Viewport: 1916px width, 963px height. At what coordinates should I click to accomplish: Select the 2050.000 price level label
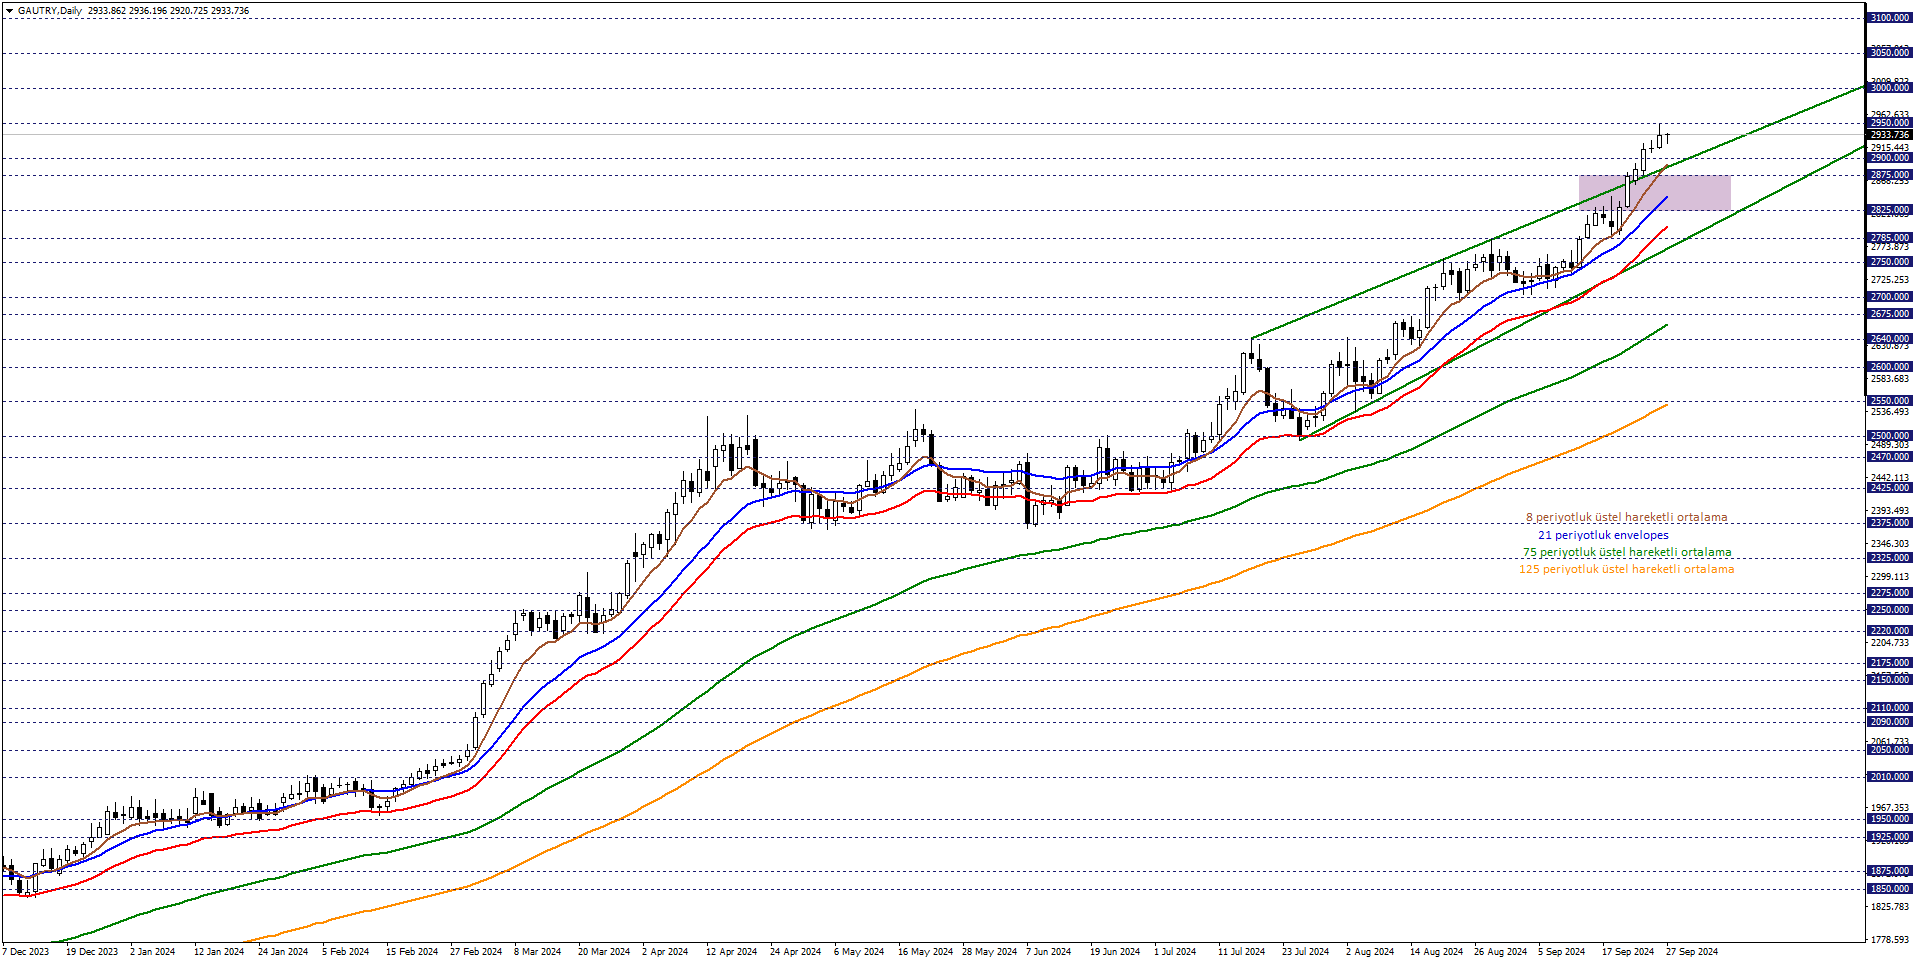pyautogui.click(x=1890, y=750)
